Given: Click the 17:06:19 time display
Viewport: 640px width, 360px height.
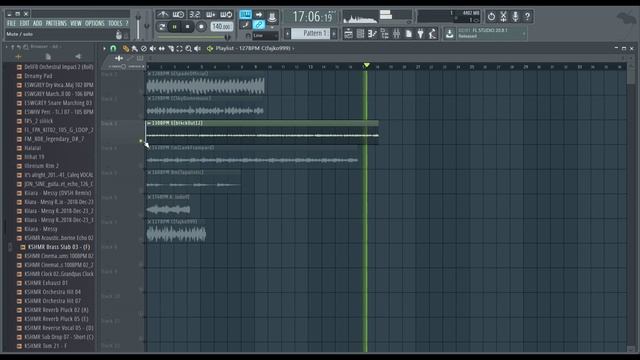Looking at the screenshot, I should click(313, 17).
